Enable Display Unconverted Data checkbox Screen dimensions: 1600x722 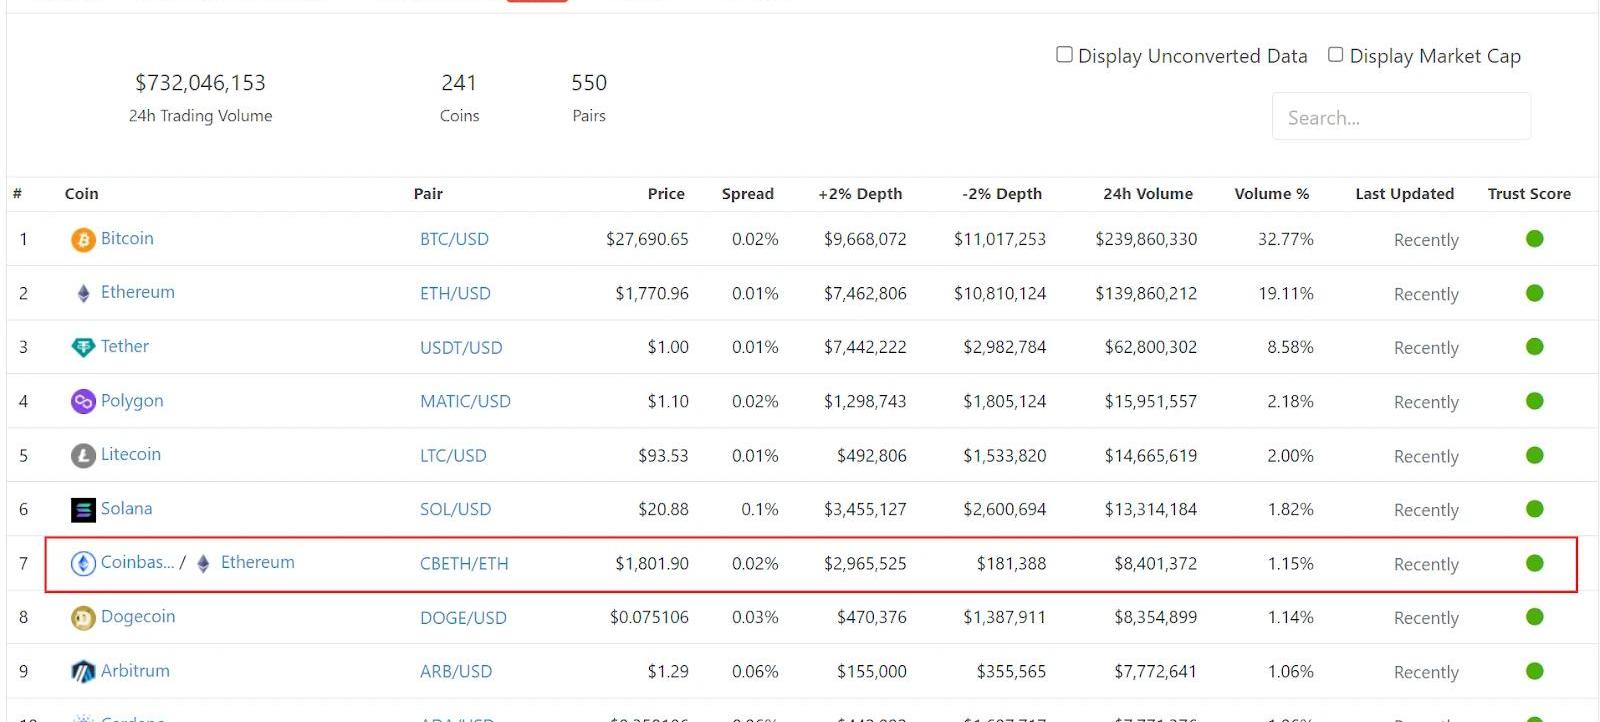coord(1065,55)
